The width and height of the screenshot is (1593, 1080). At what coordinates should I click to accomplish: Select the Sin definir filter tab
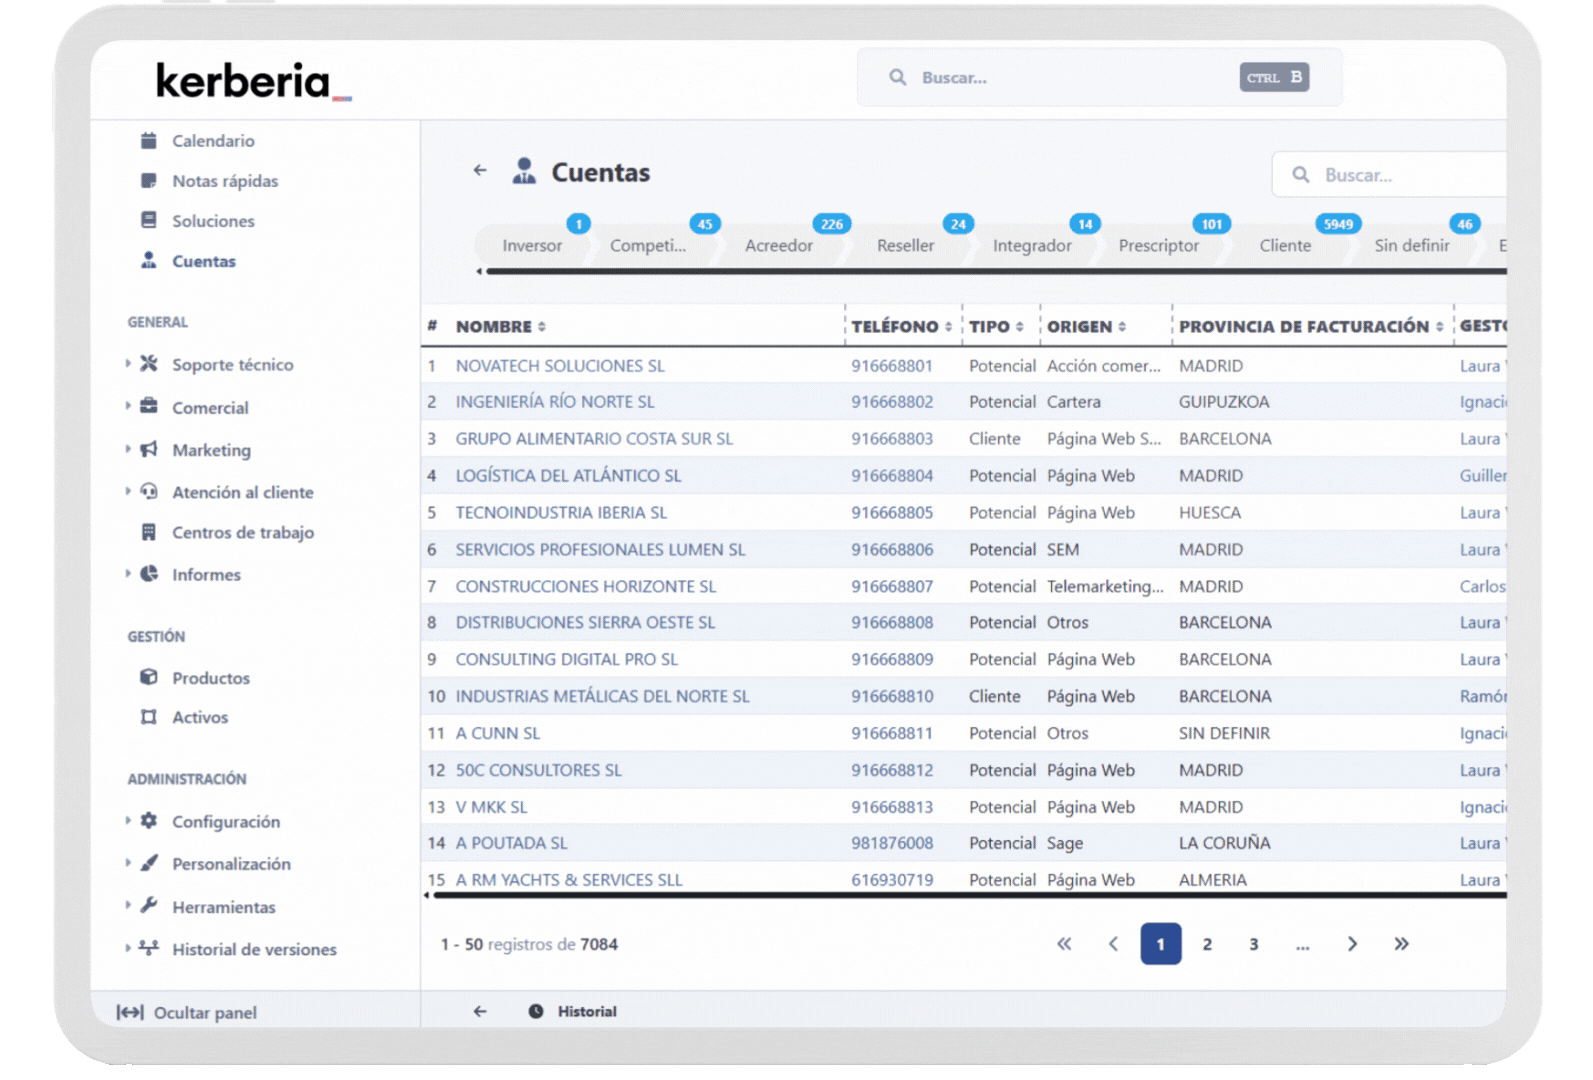pyautogui.click(x=1411, y=246)
